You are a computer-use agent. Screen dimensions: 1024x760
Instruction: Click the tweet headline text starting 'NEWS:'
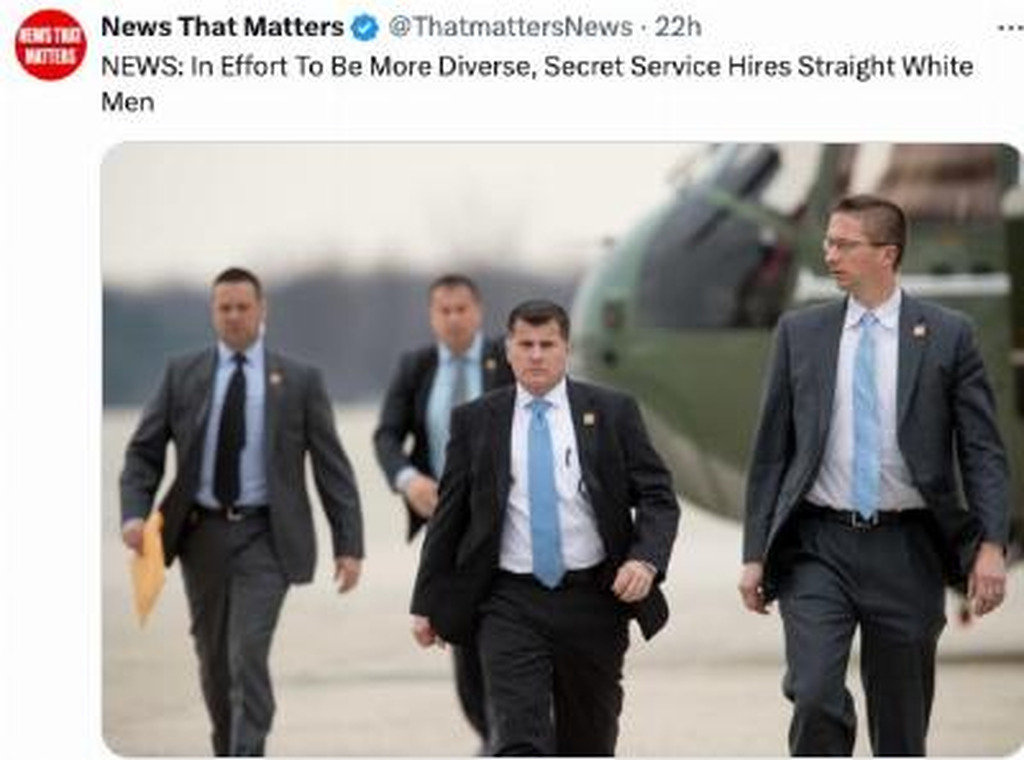coord(537,84)
